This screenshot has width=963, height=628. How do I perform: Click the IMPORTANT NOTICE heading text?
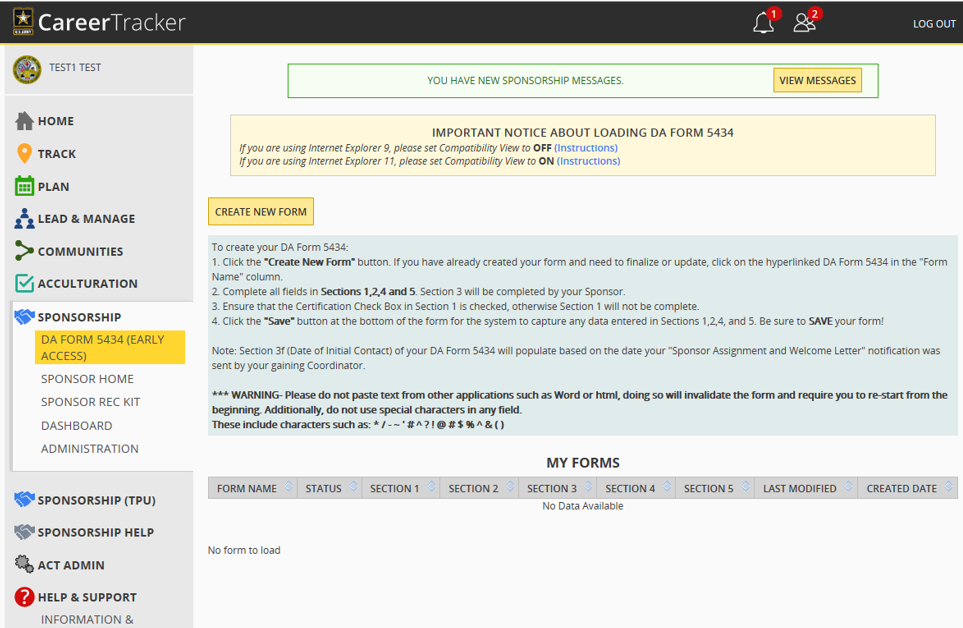click(x=582, y=133)
